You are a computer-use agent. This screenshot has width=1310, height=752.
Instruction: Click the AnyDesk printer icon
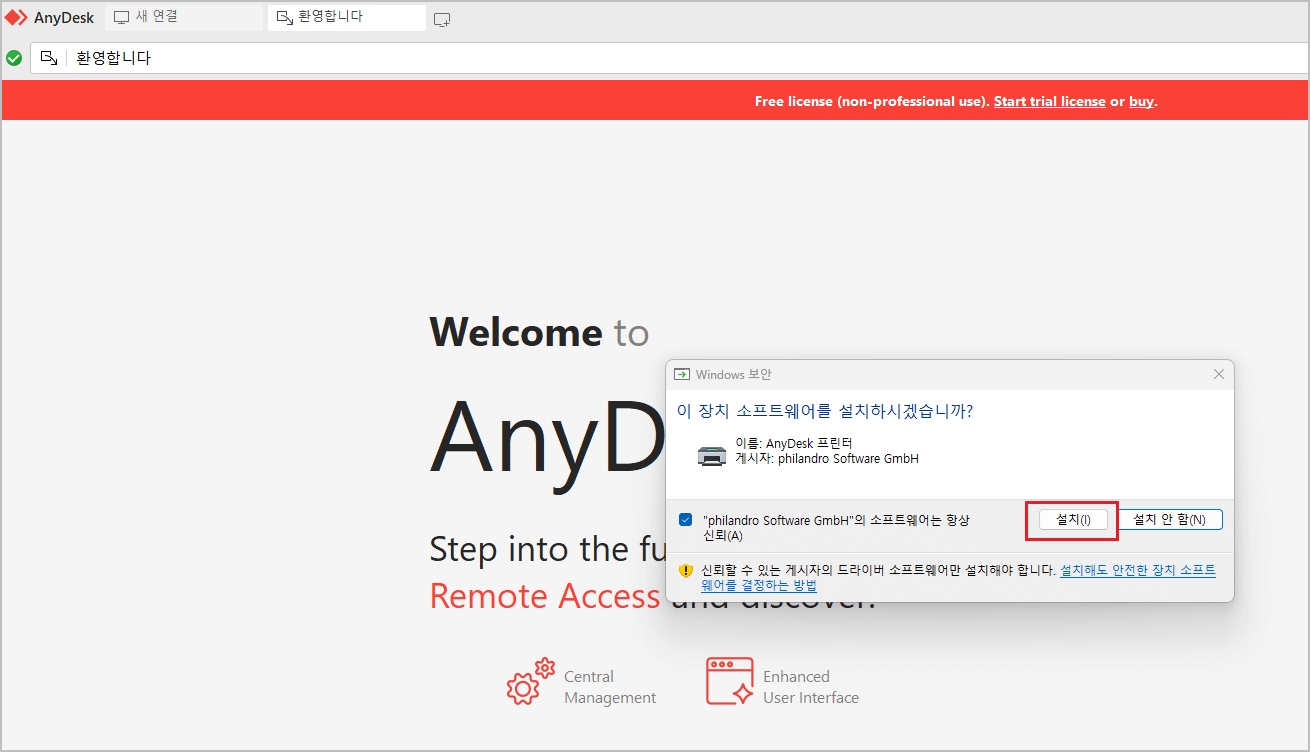click(712, 456)
